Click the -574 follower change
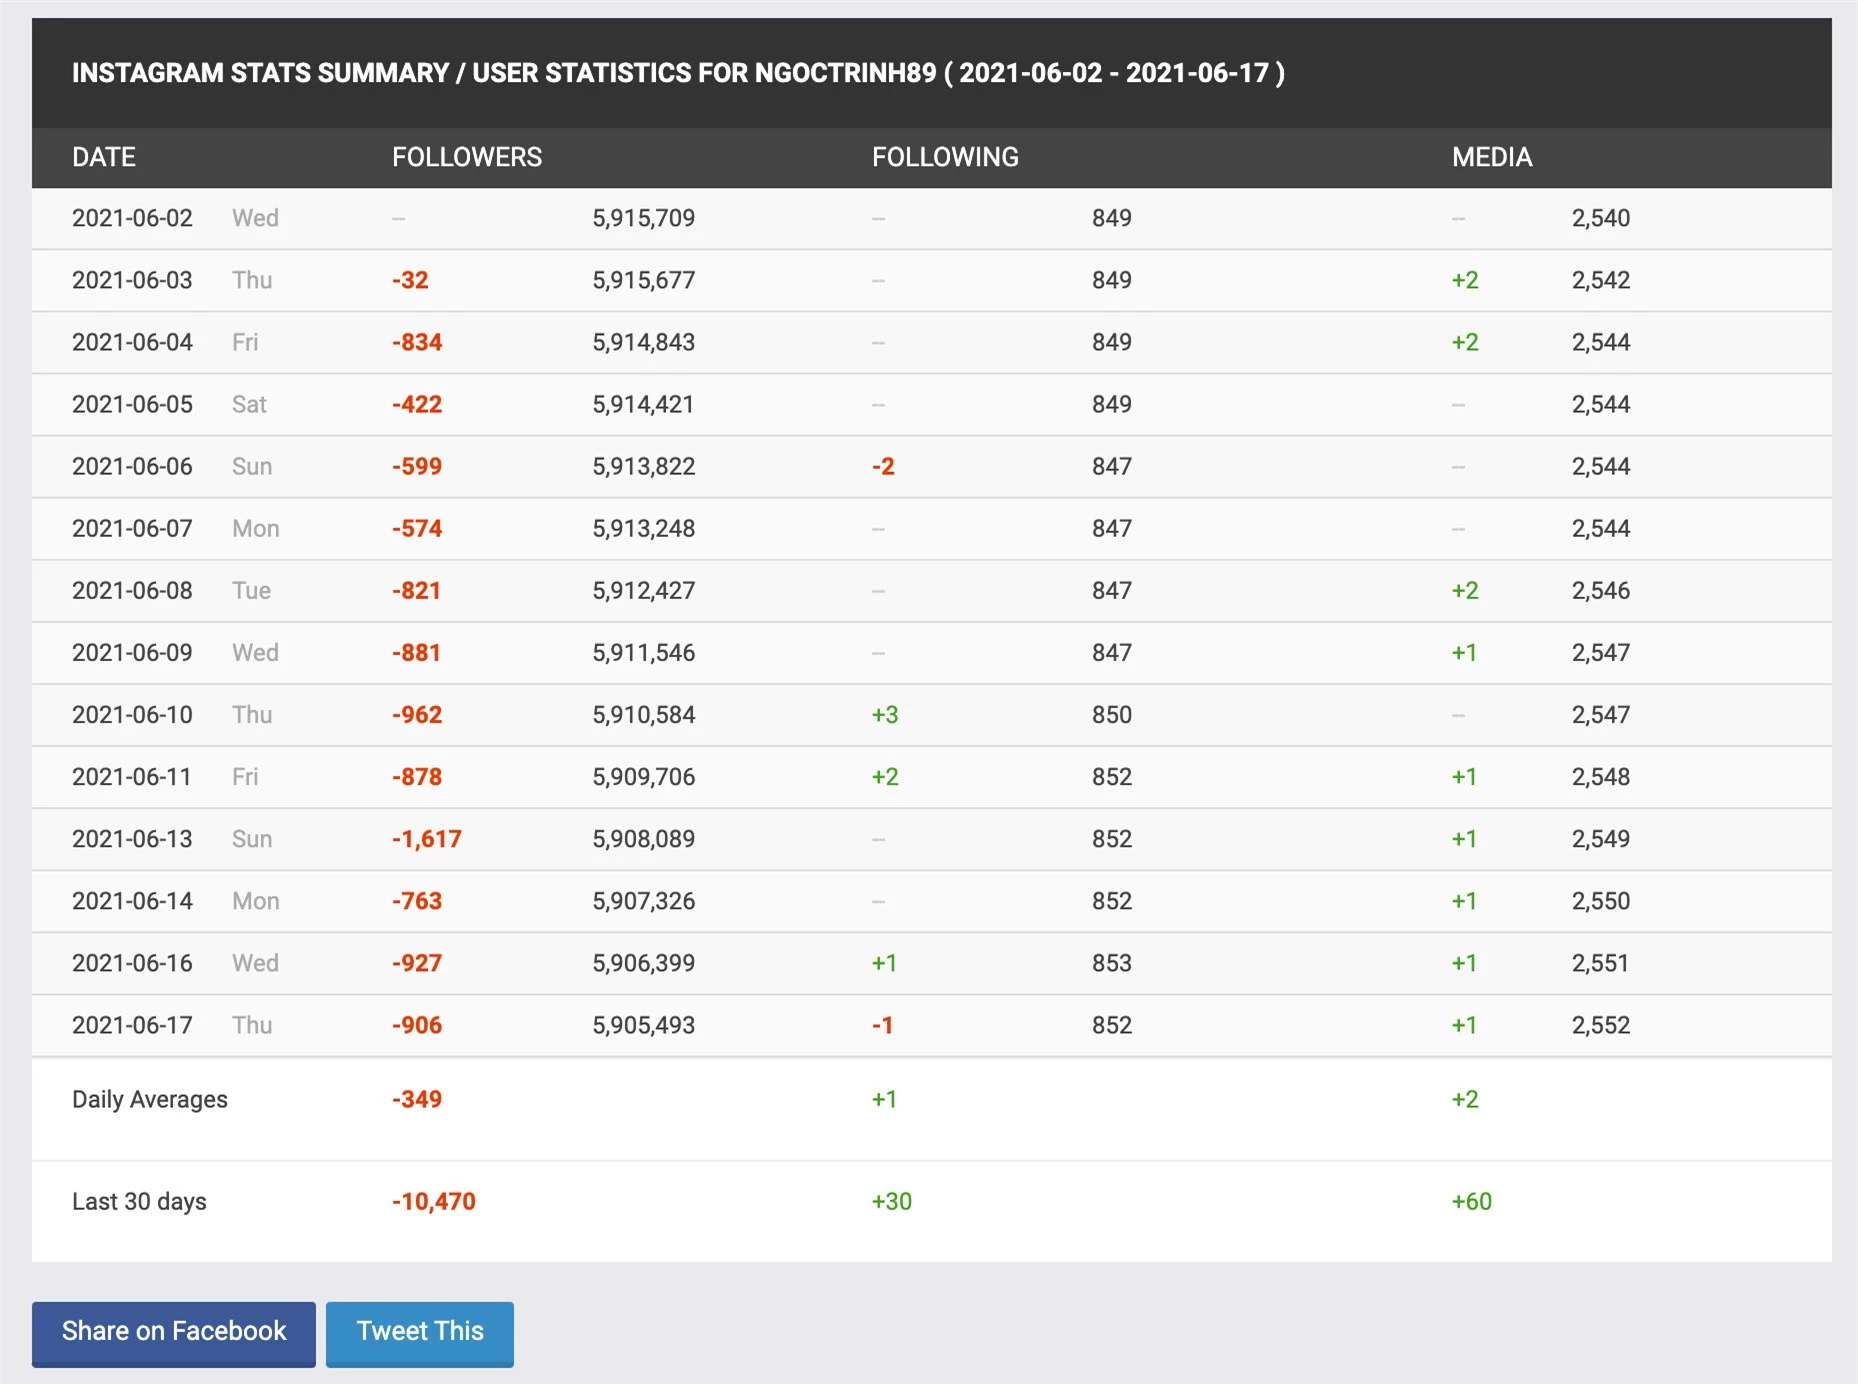 [417, 528]
